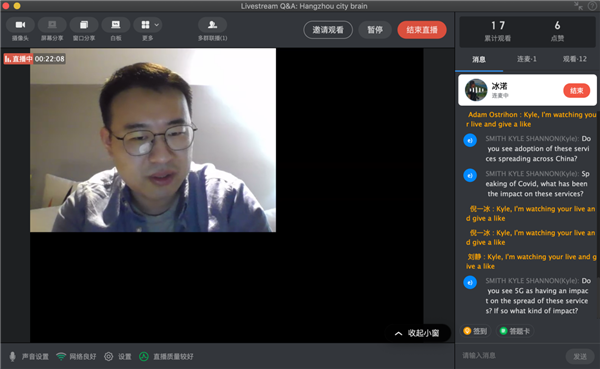Open the 答题卡 answer card feature
This screenshot has height=369, width=600.
pos(515,331)
